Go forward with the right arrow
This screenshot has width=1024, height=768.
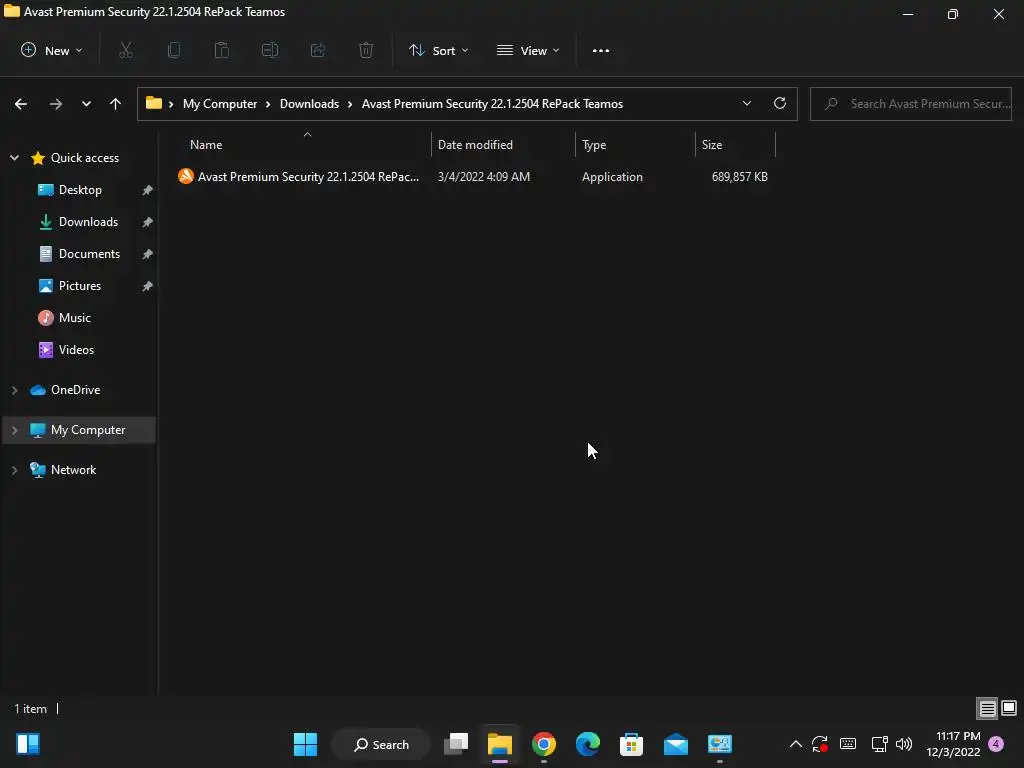coord(56,104)
